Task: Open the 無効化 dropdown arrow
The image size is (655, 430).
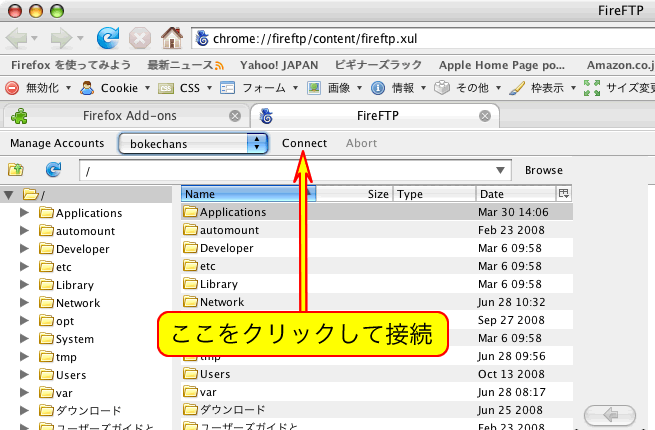Action: pos(69,88)
